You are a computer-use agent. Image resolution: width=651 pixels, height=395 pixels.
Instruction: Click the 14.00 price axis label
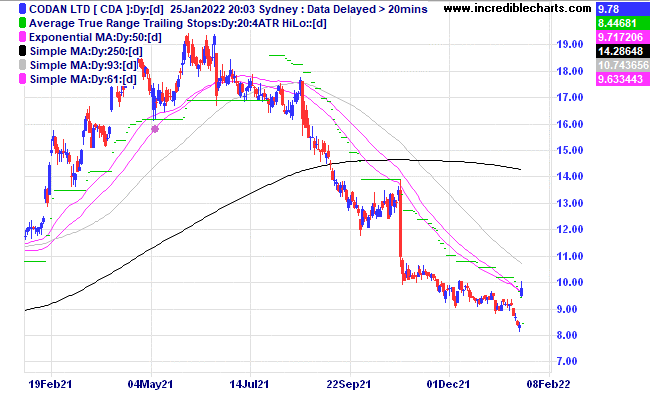pos(570,177)
